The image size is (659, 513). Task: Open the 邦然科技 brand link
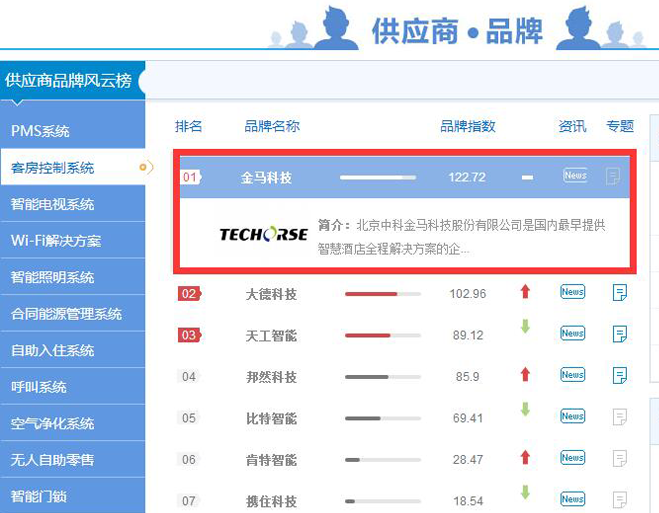[271, 376]
